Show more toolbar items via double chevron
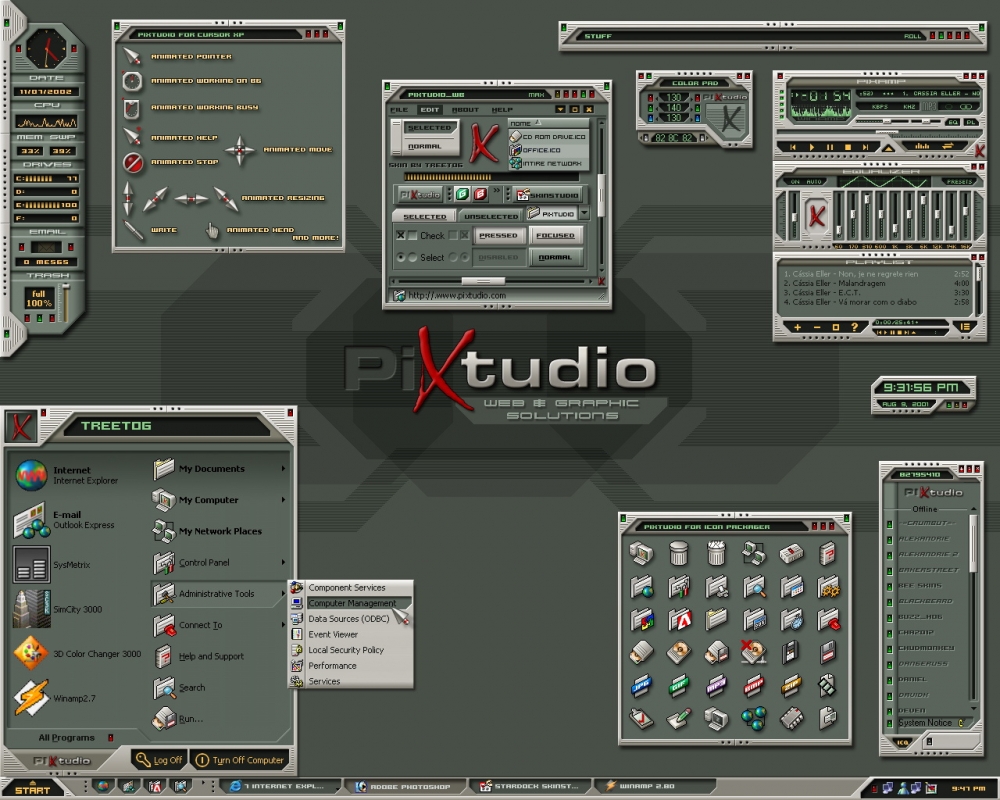 point(496,191)
